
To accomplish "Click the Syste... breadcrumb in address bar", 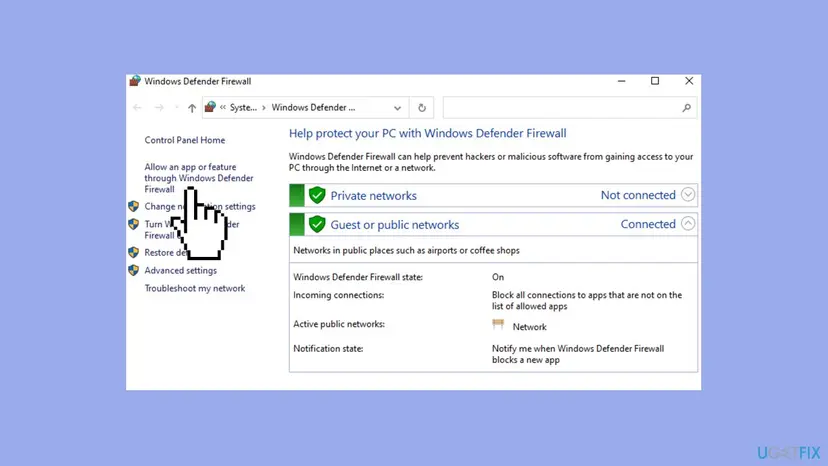I will 243,108.
